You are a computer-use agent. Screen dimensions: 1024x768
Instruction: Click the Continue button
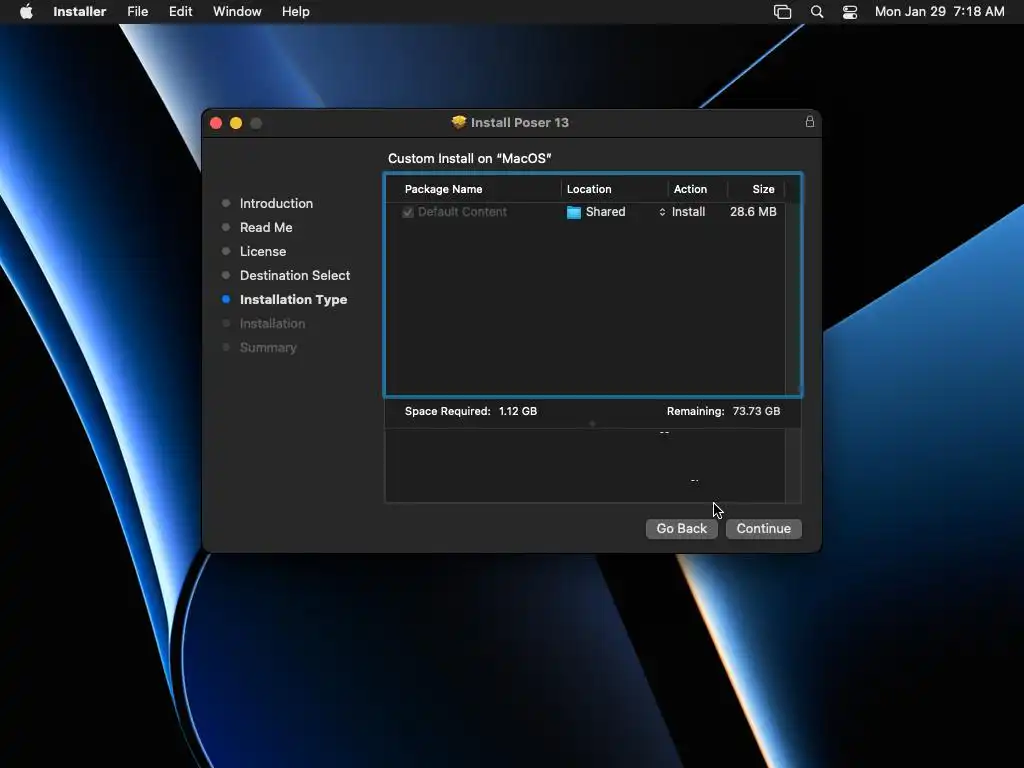coord(763,528)
